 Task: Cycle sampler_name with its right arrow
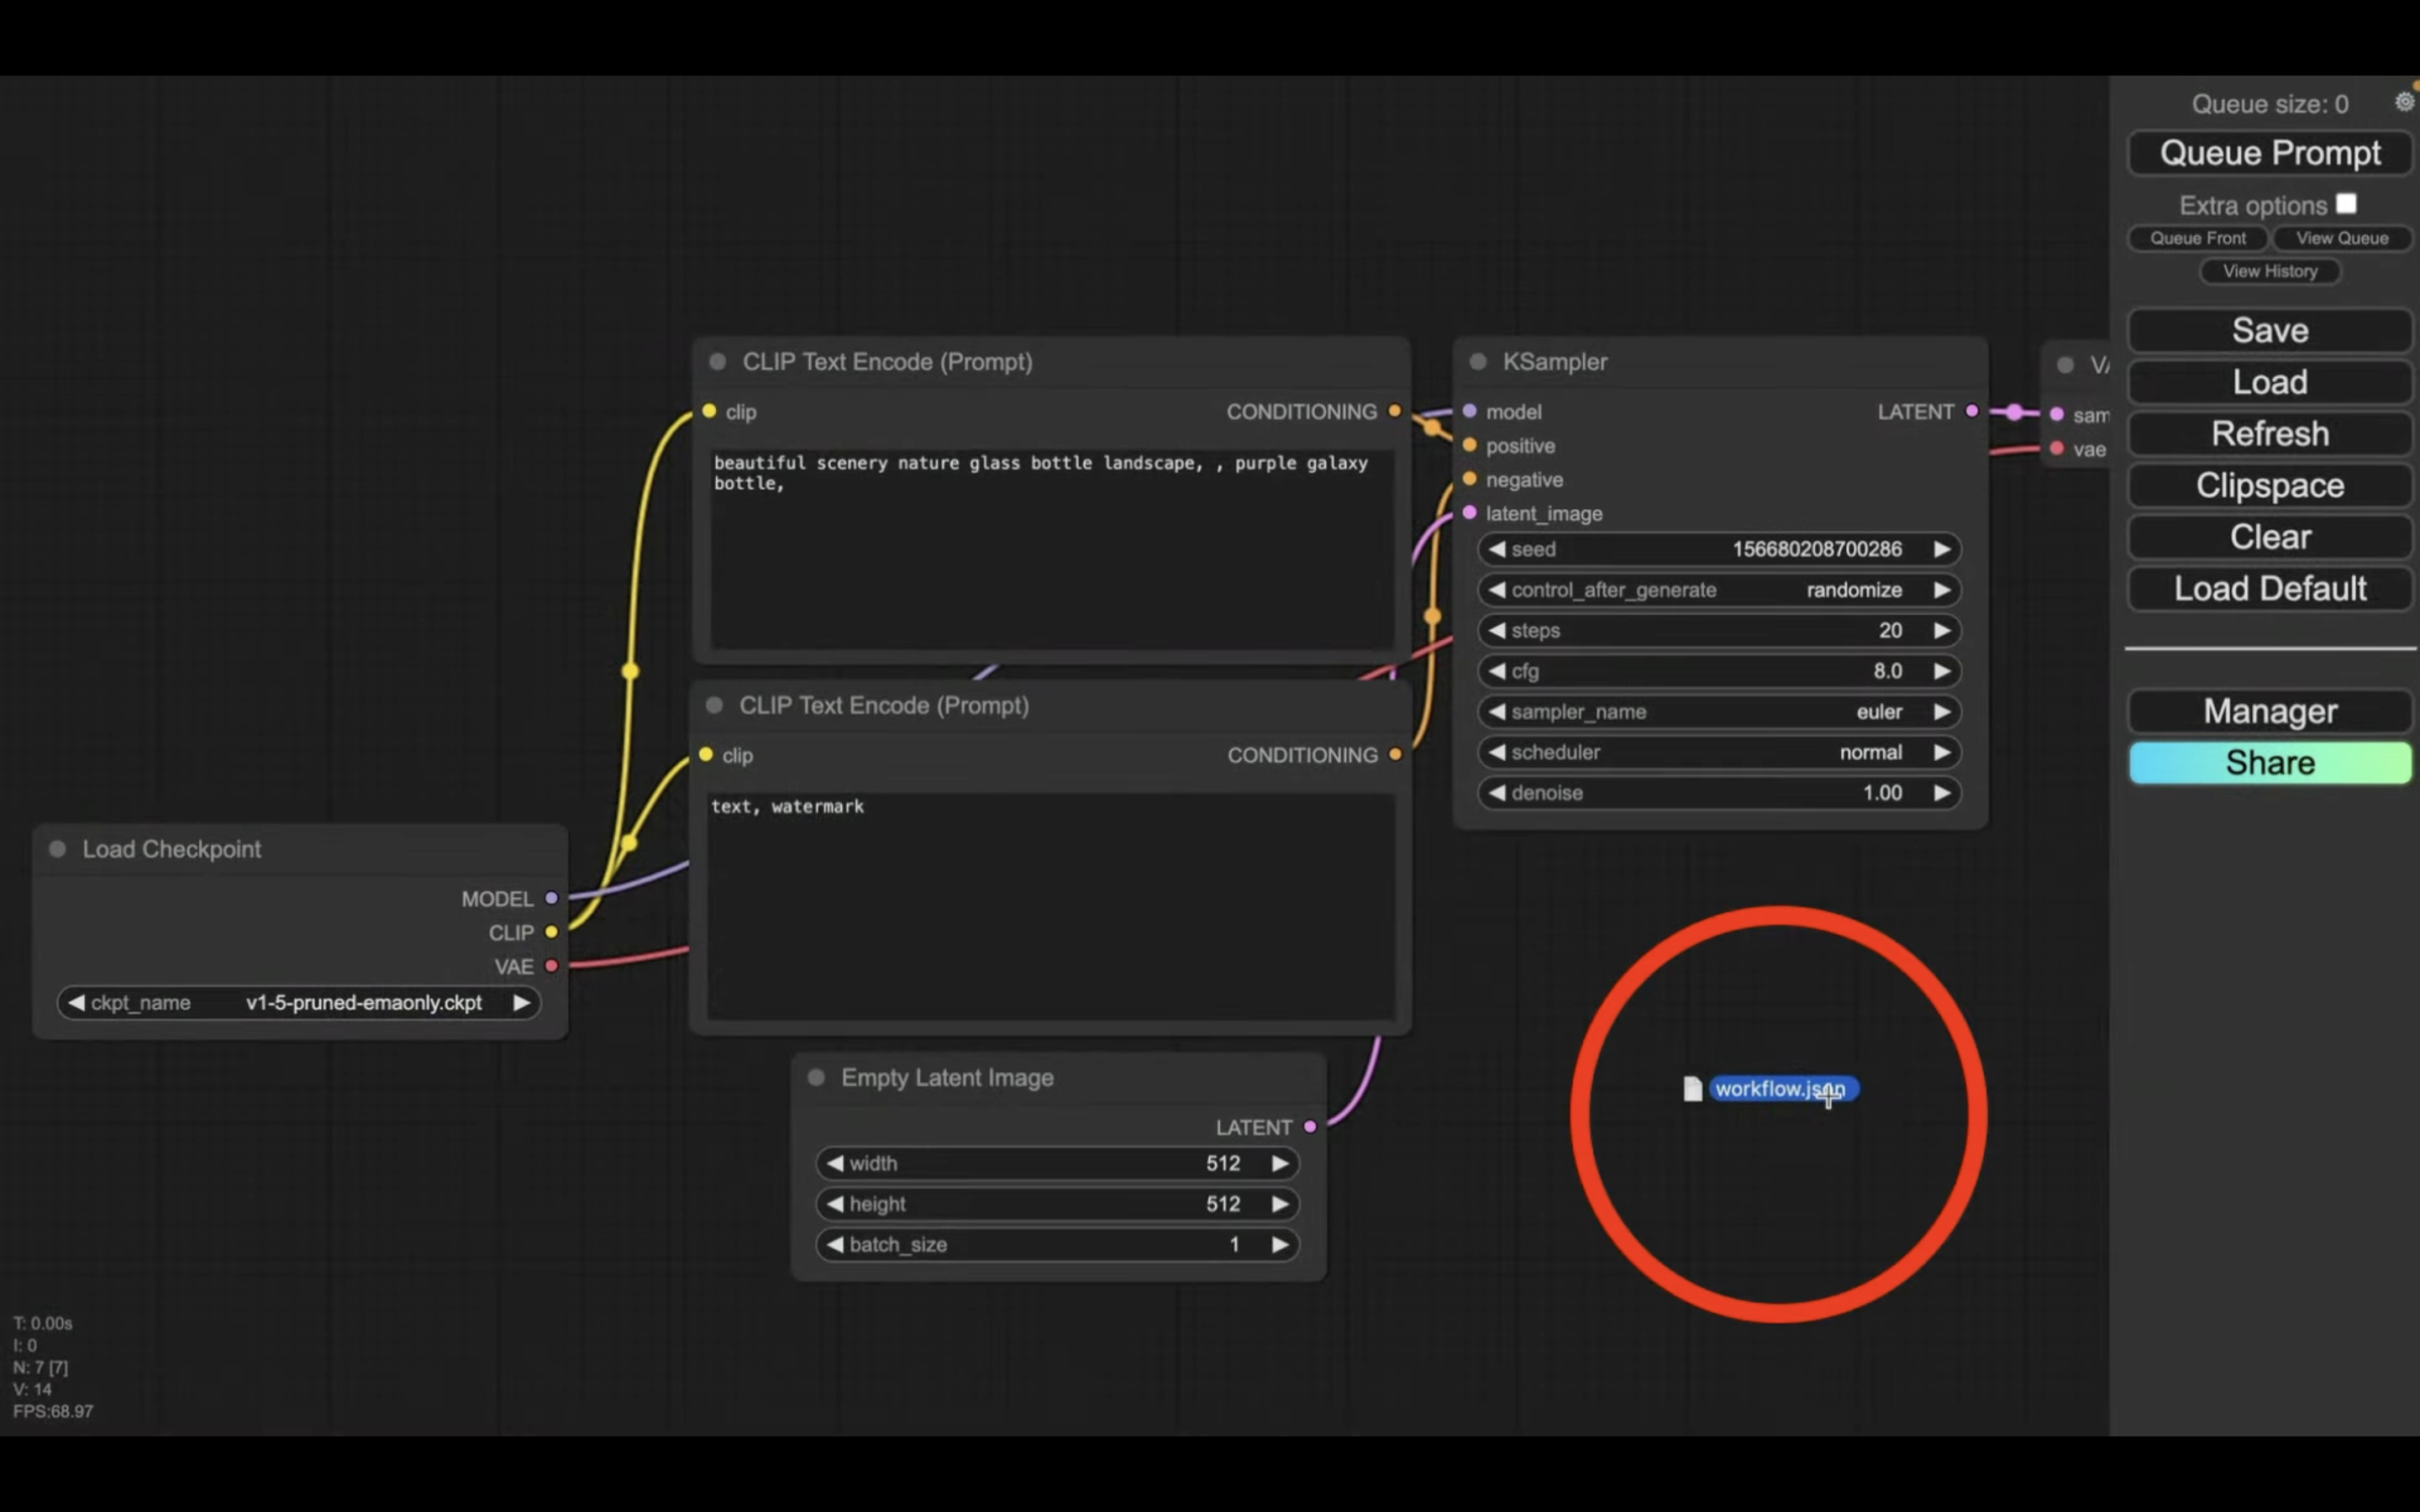click(x=1942, y=712)
